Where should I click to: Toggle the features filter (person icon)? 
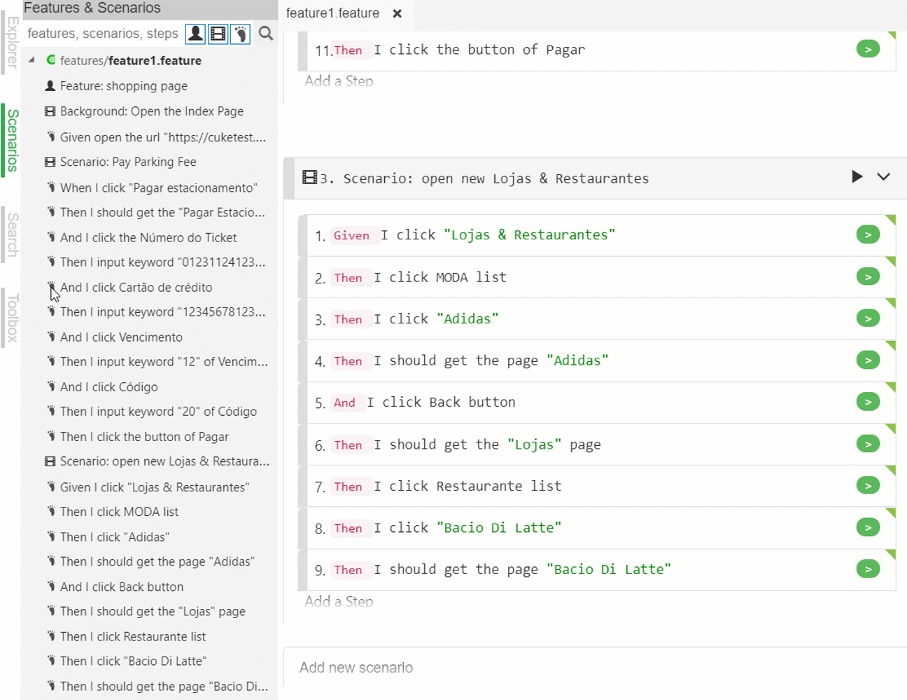click(195, 33)
